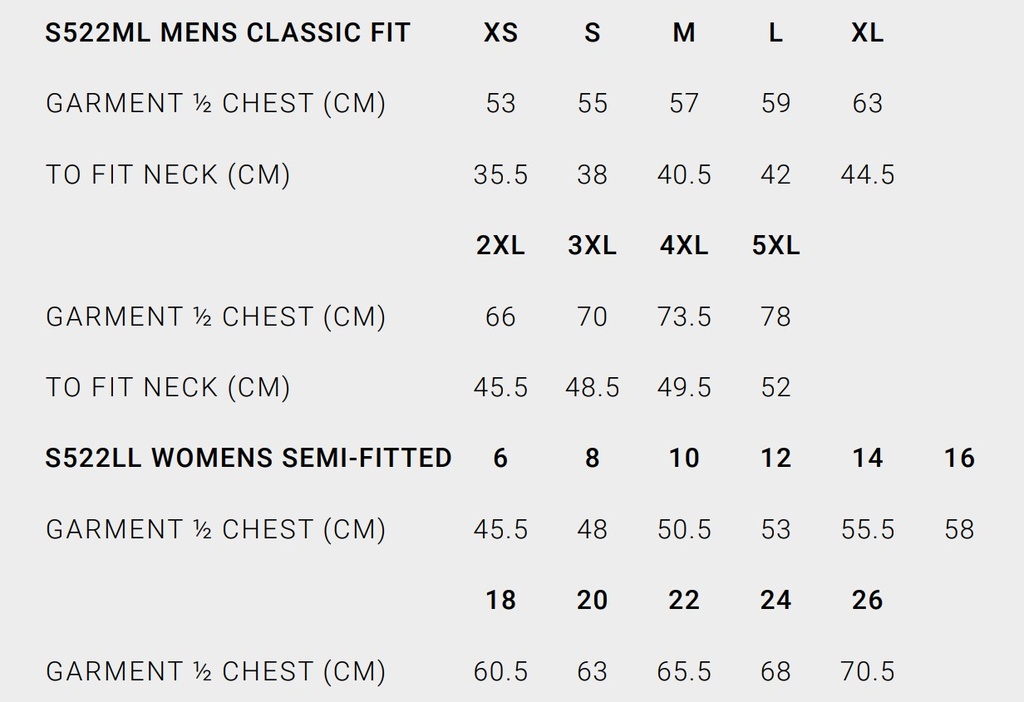
Task: Click the womens size 26 header
Action: 867,600
